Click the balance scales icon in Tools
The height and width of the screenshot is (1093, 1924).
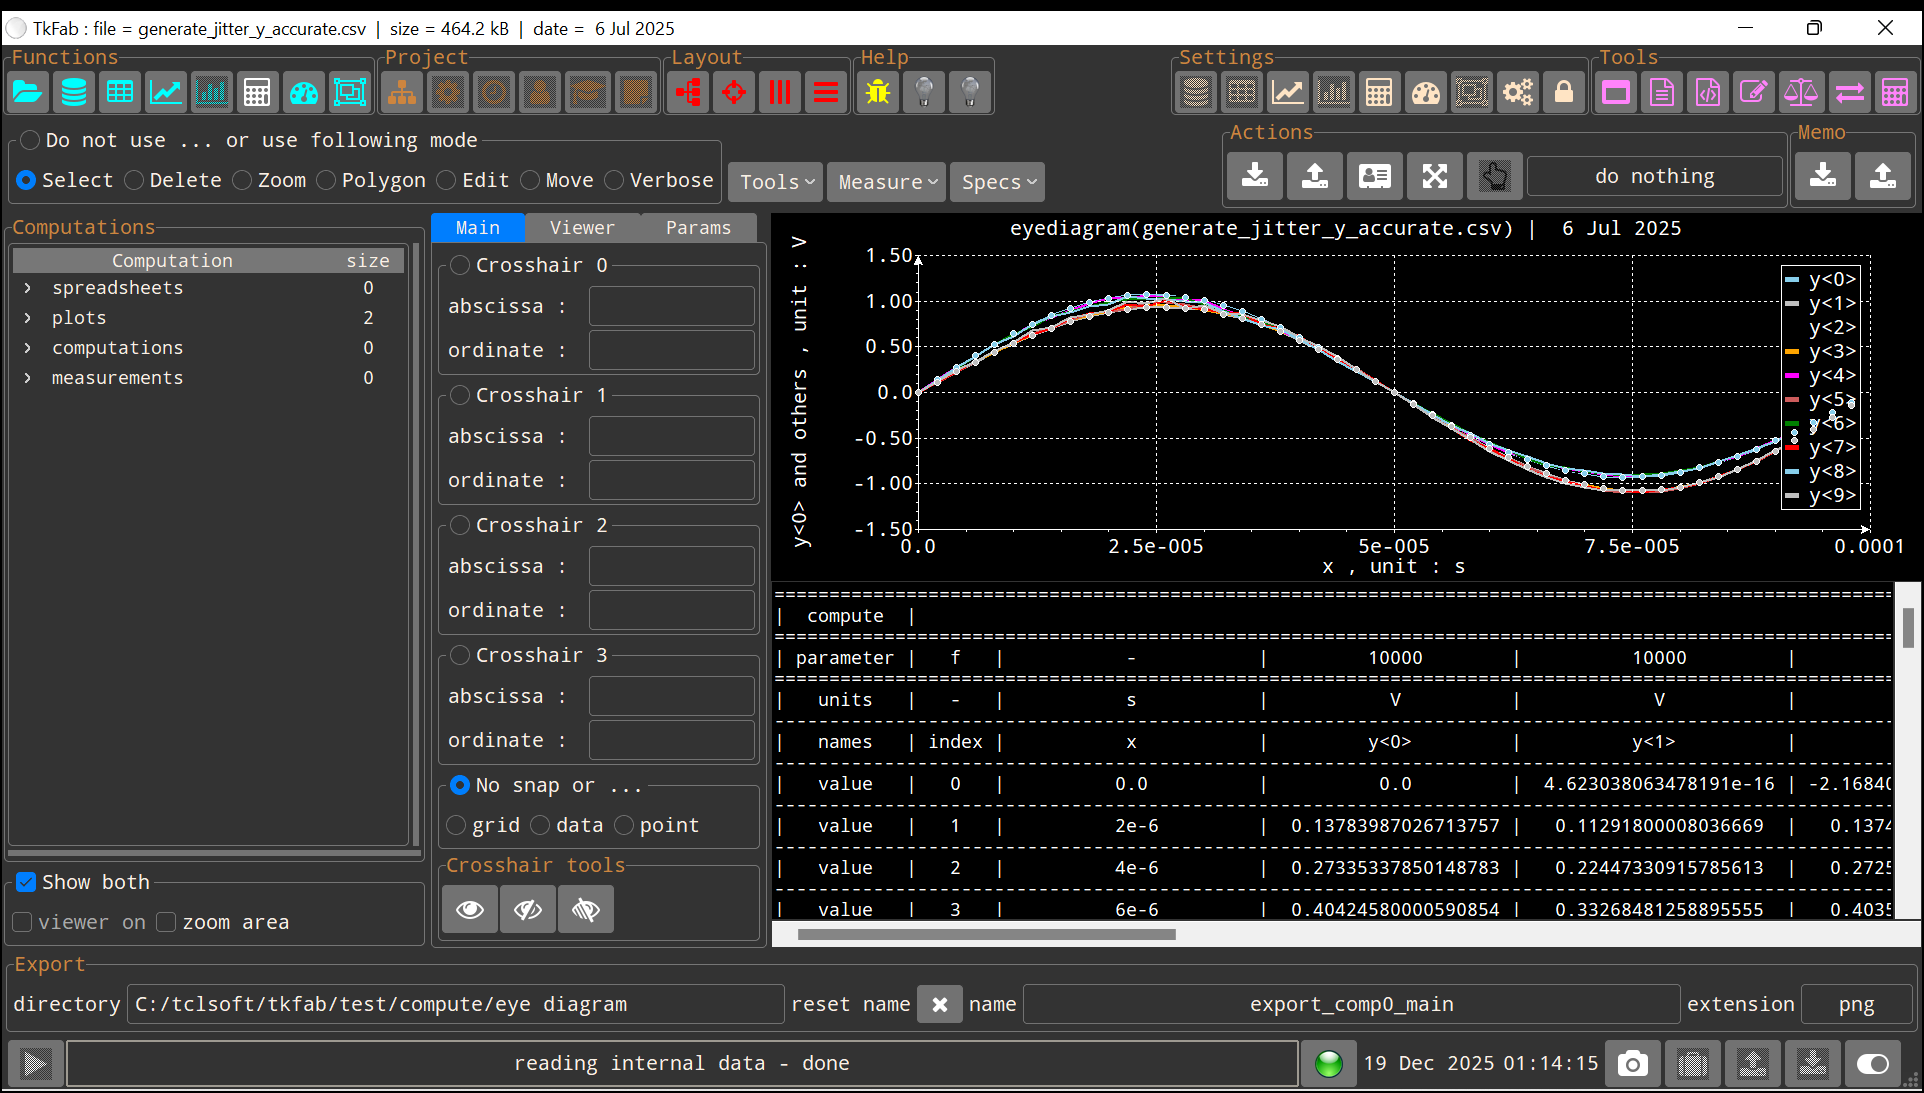point(1801,93)
